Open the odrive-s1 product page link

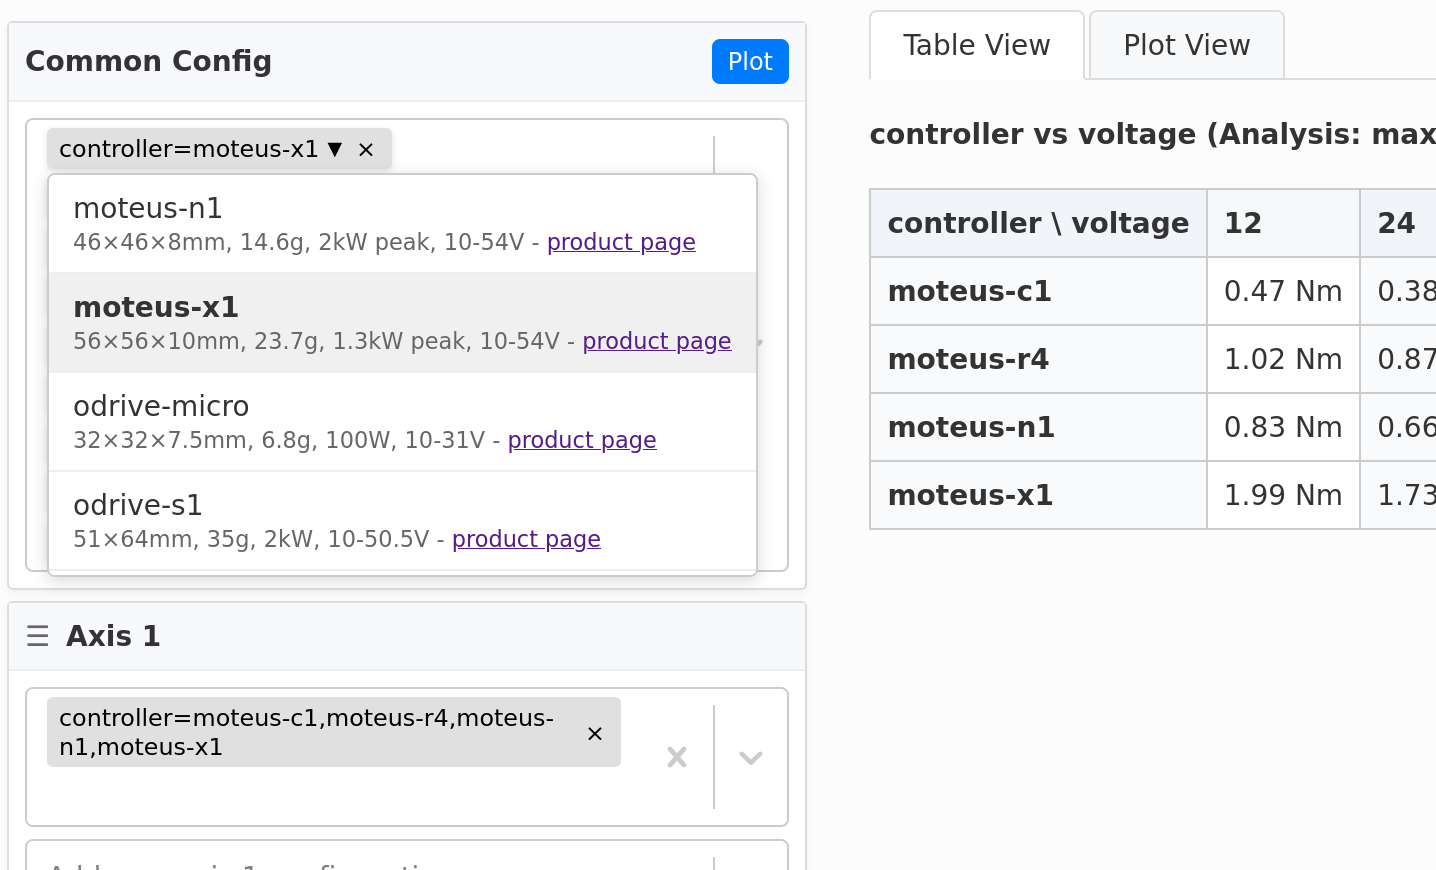tap(526, 539)
